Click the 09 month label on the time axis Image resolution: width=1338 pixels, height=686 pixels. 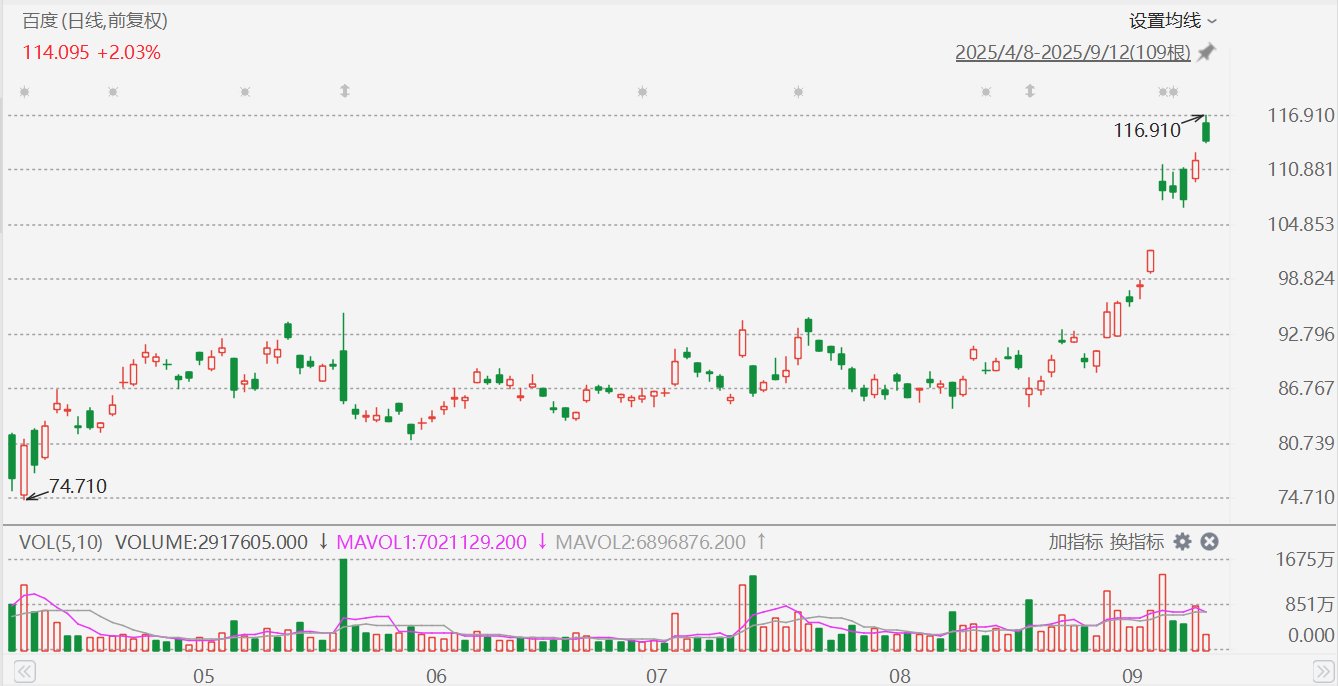(1132, 675)
